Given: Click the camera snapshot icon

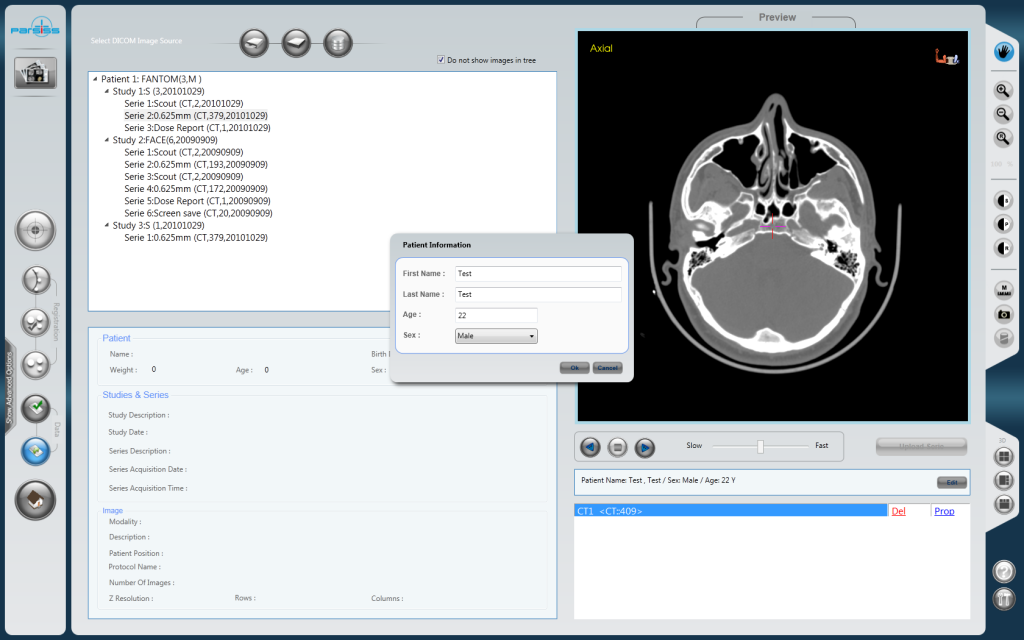Looking at the screenshot, I should [1003, 314].
